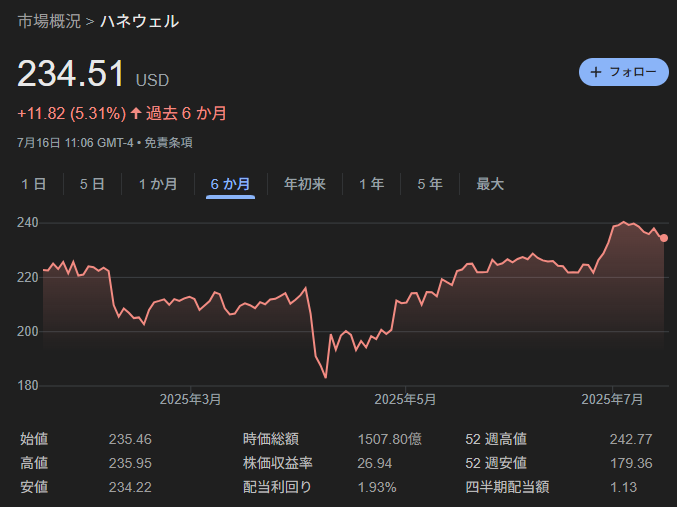Click the 過去 6 か月 period text

[x=186, y=113]
